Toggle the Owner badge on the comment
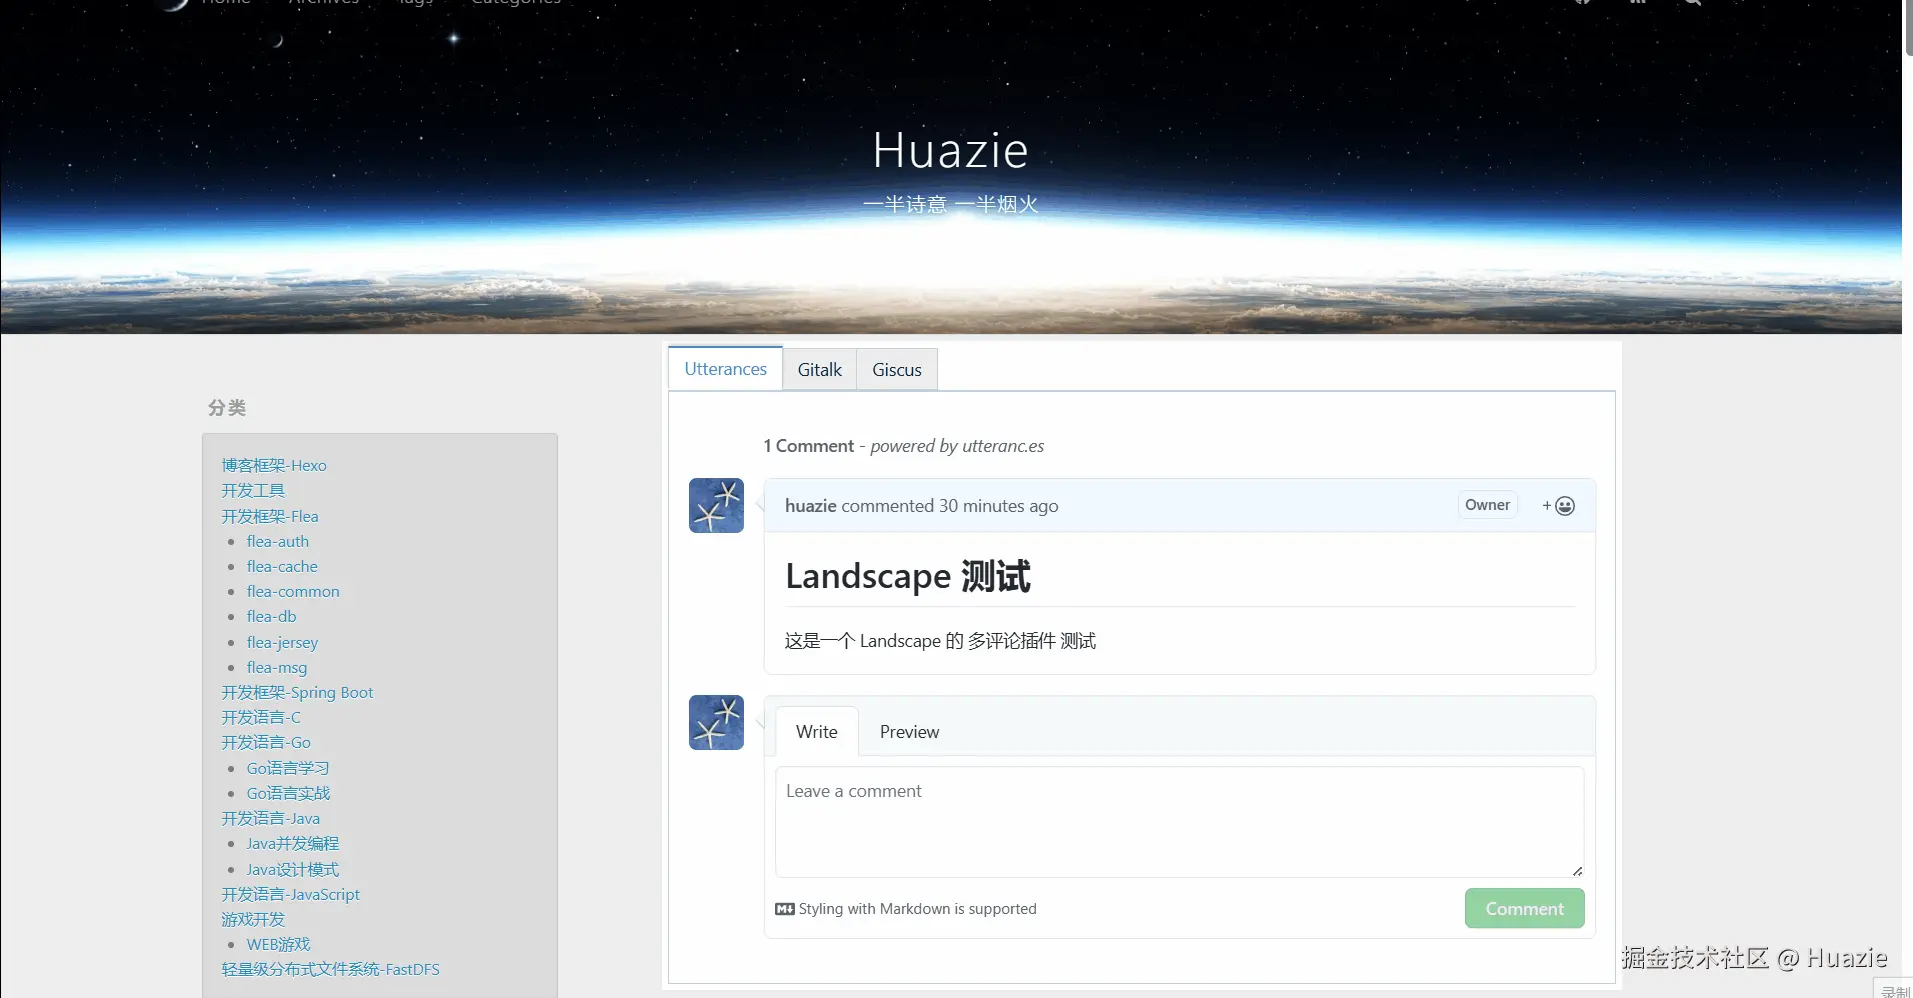 1487,505
